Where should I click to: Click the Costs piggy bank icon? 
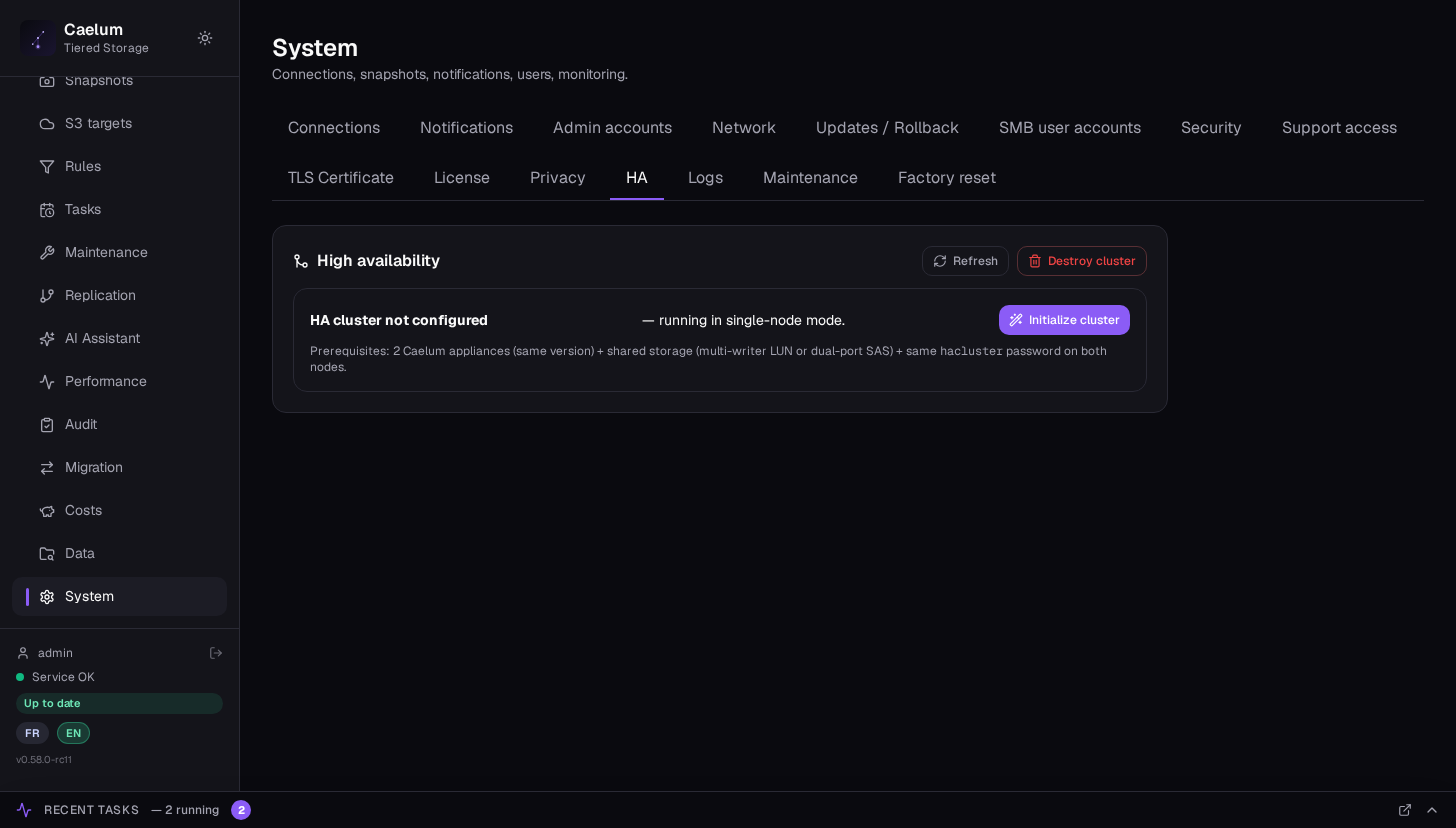pos(47,511)
